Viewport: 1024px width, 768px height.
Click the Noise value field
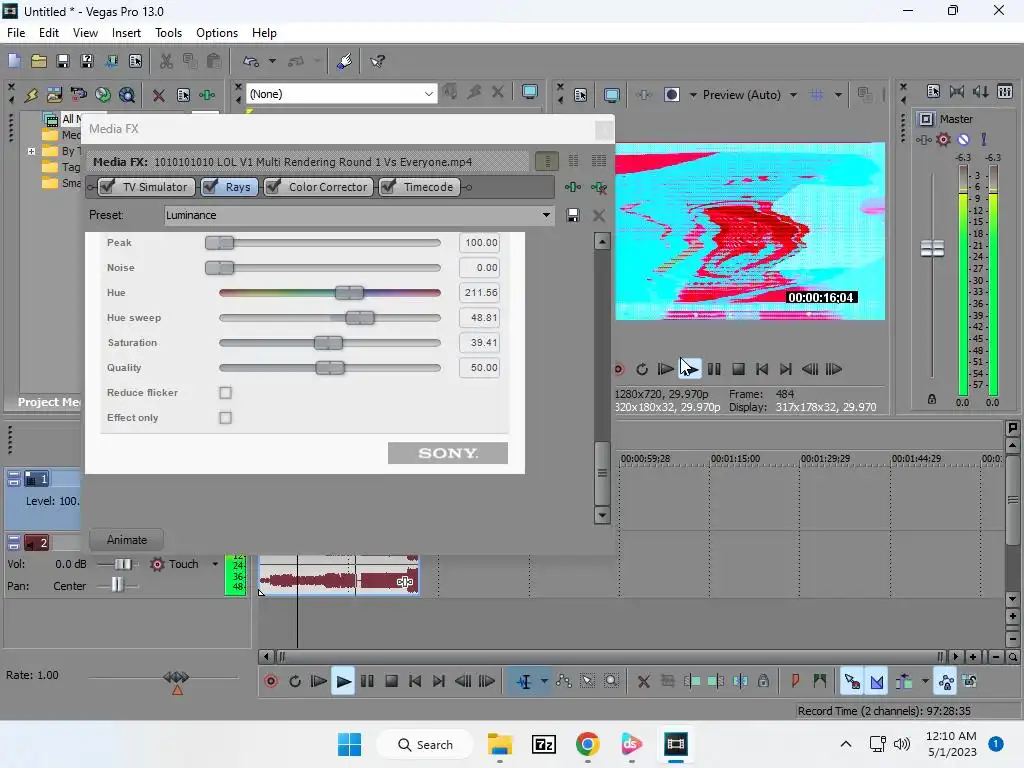pyautogui.click(x=479, y=268)
